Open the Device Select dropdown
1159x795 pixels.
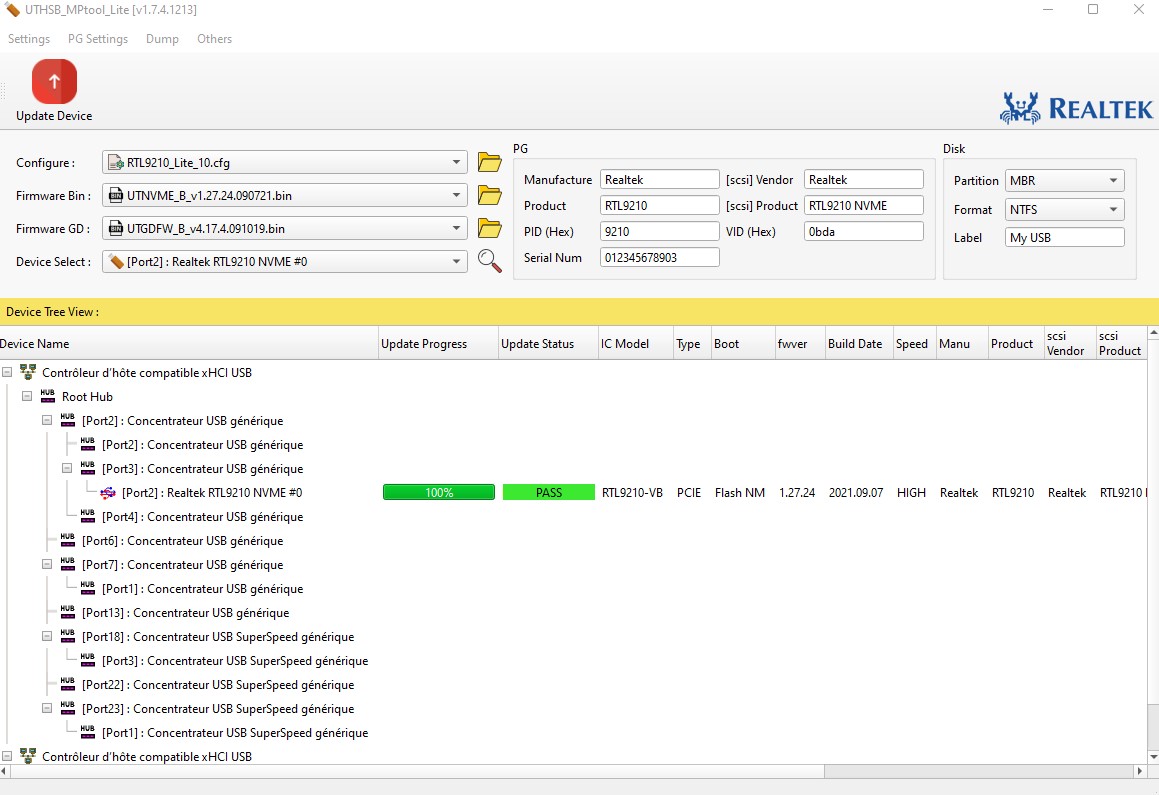coord(456,262)
